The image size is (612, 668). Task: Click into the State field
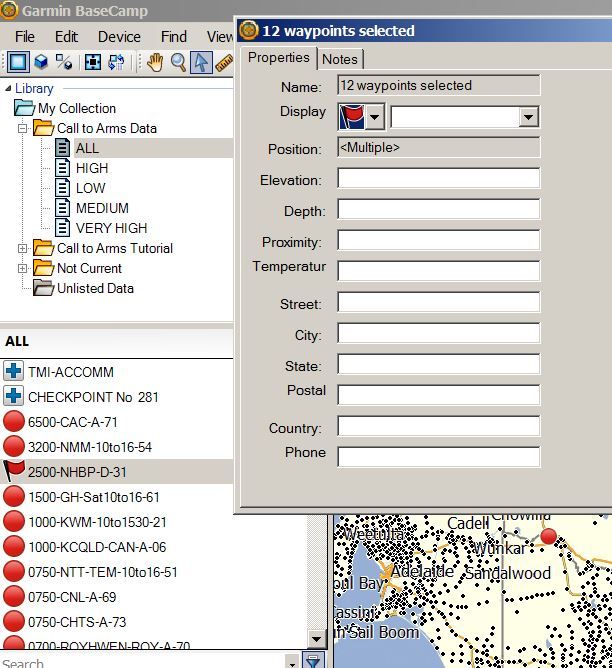(439, 364)
